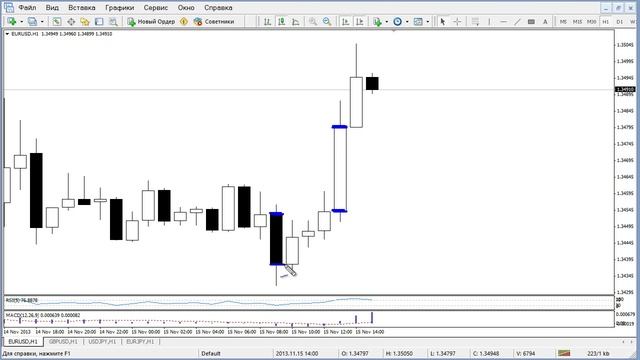Select the Trendline drawing tool
Image resolution: width=640 pixels, height=360 pixels.
coord(517,22)
